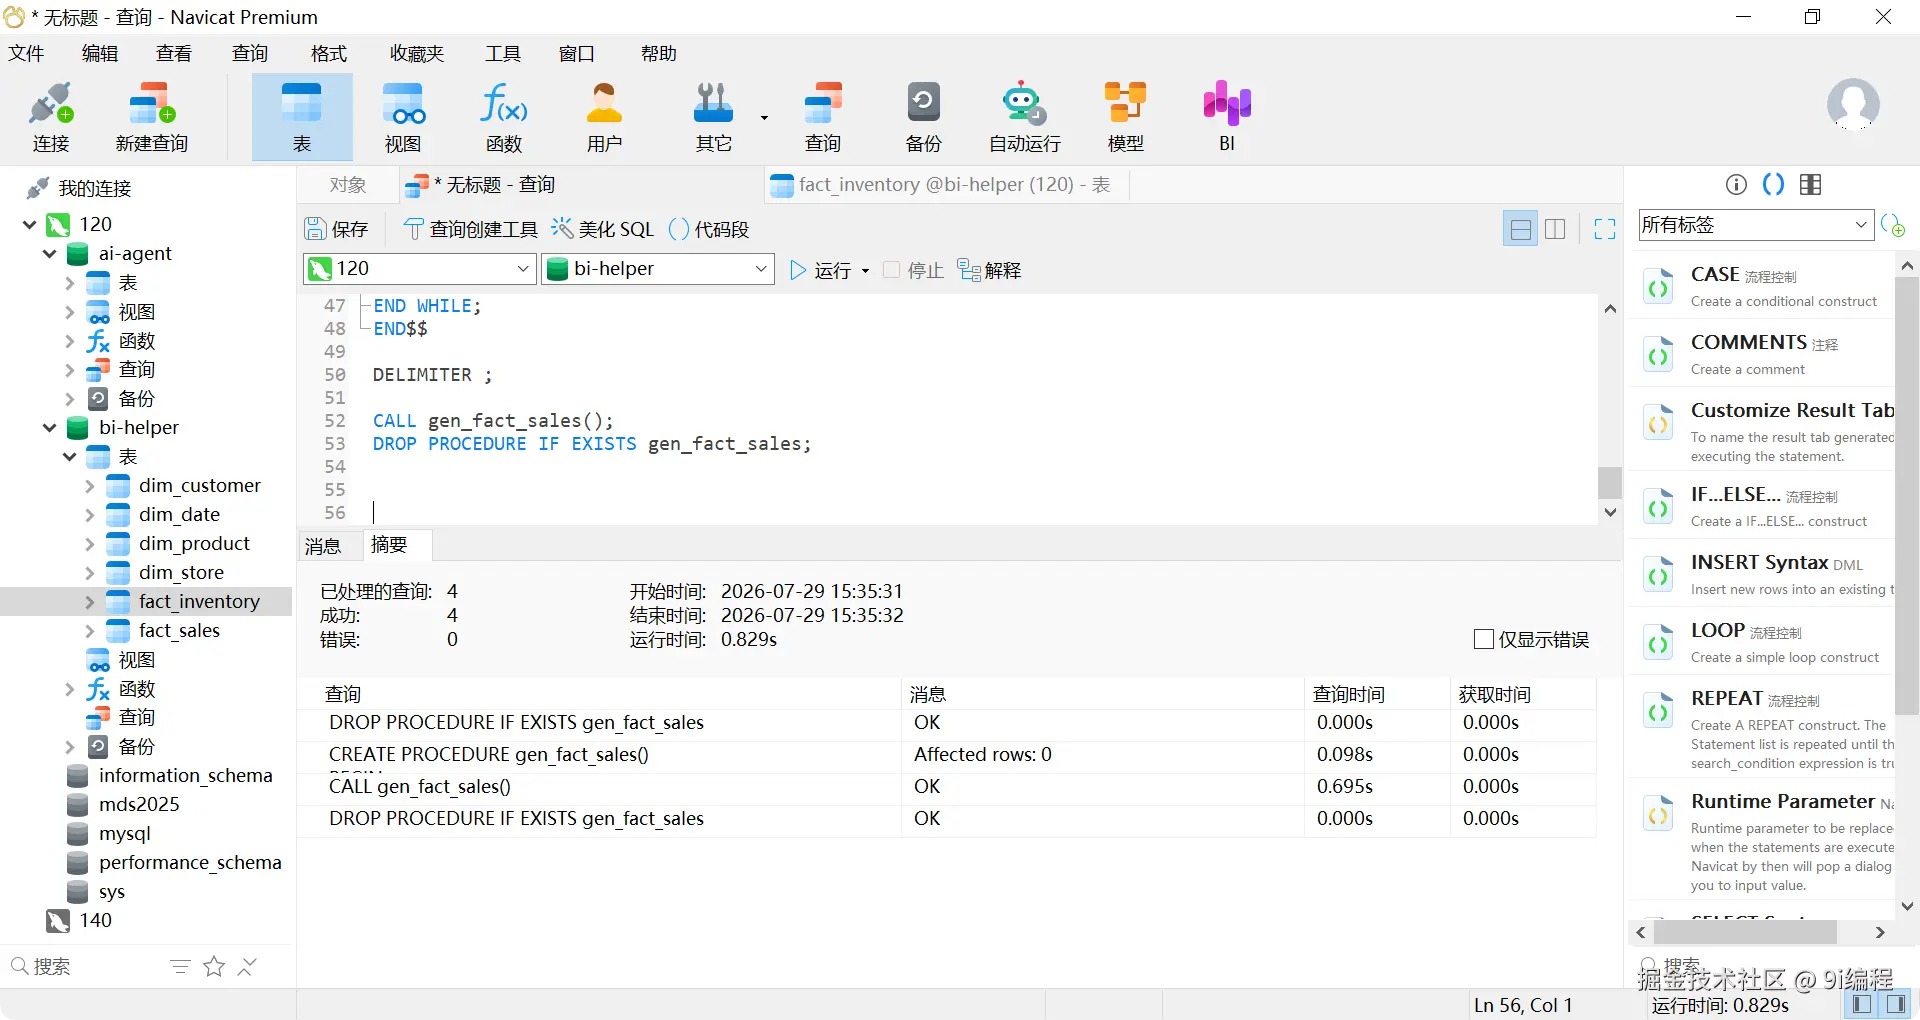The image size is (1920, 1020).
Task: Tick the 仅显示错误 checkbox
Action: (1484, 639)
